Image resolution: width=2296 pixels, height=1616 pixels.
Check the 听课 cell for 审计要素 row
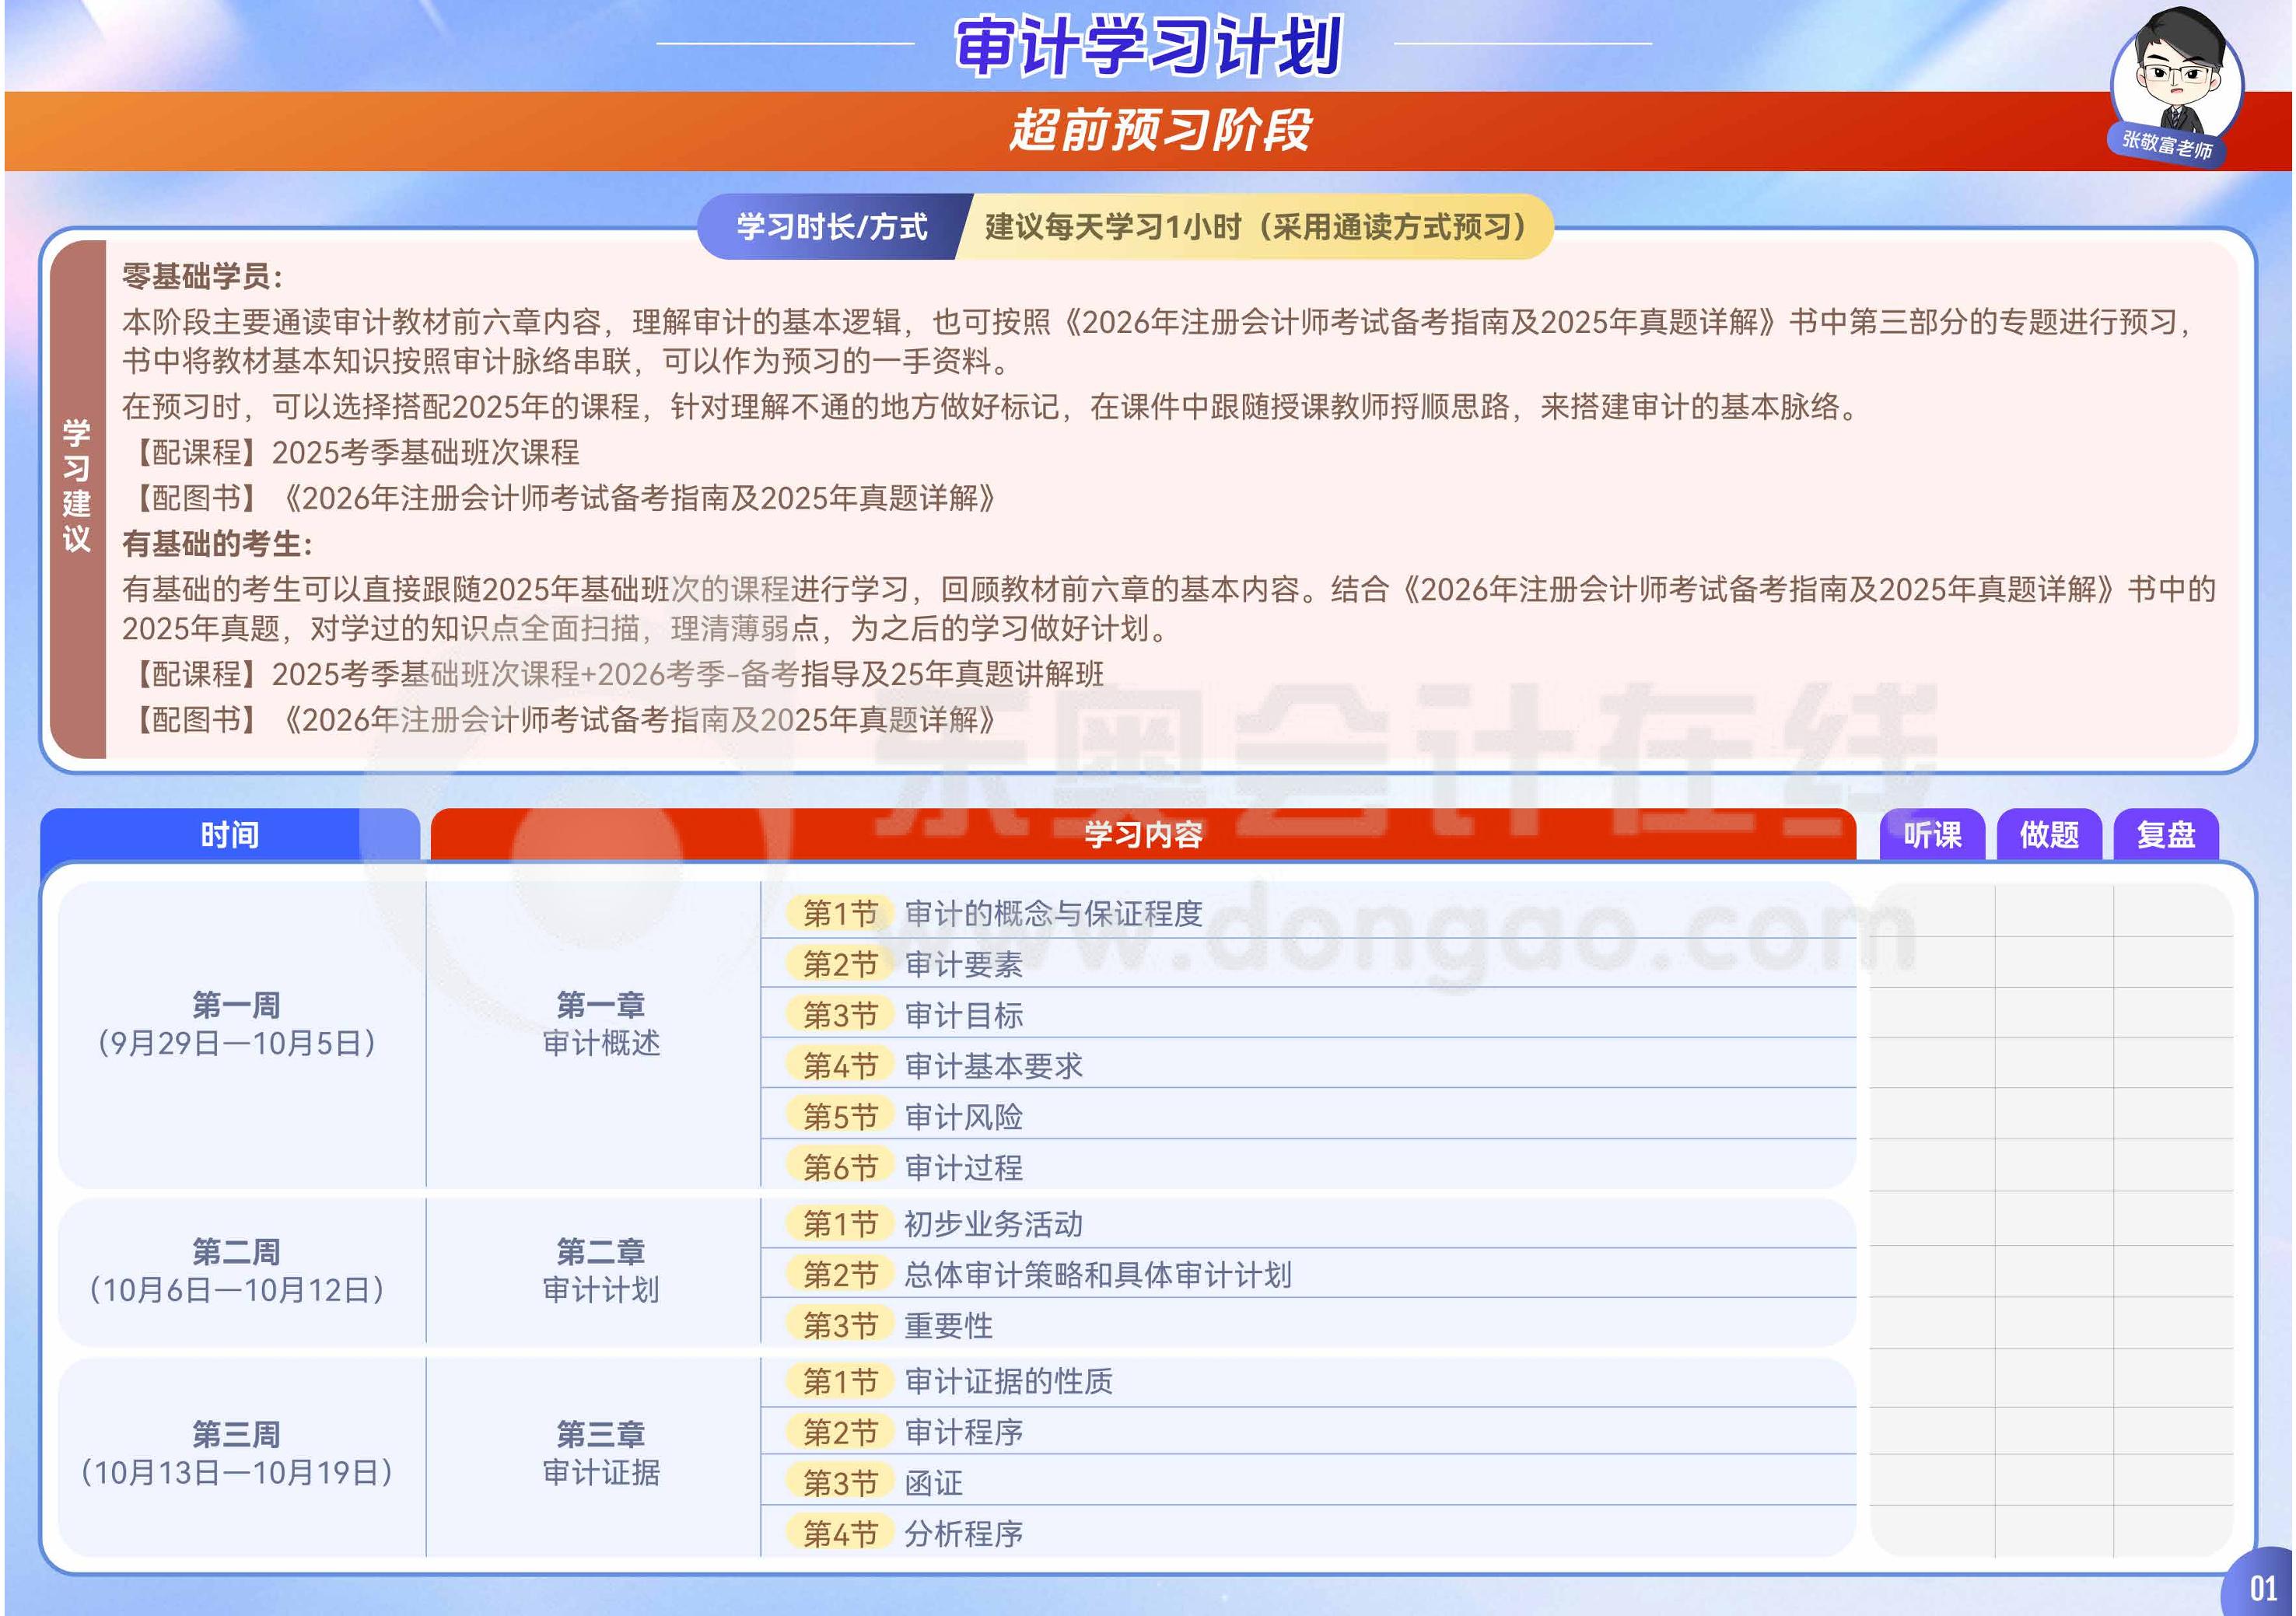[x=1932, y=963]
